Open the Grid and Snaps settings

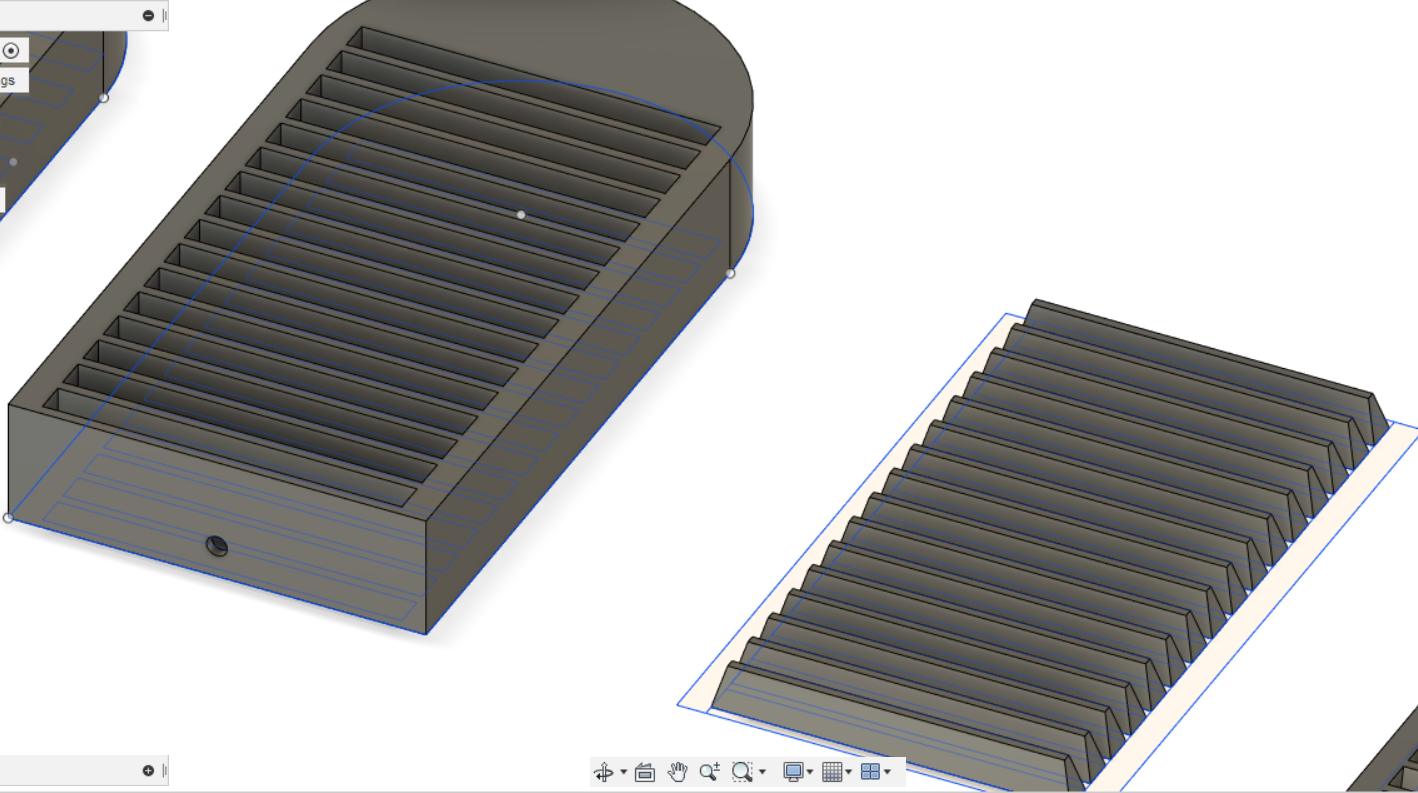click(832, 772)
